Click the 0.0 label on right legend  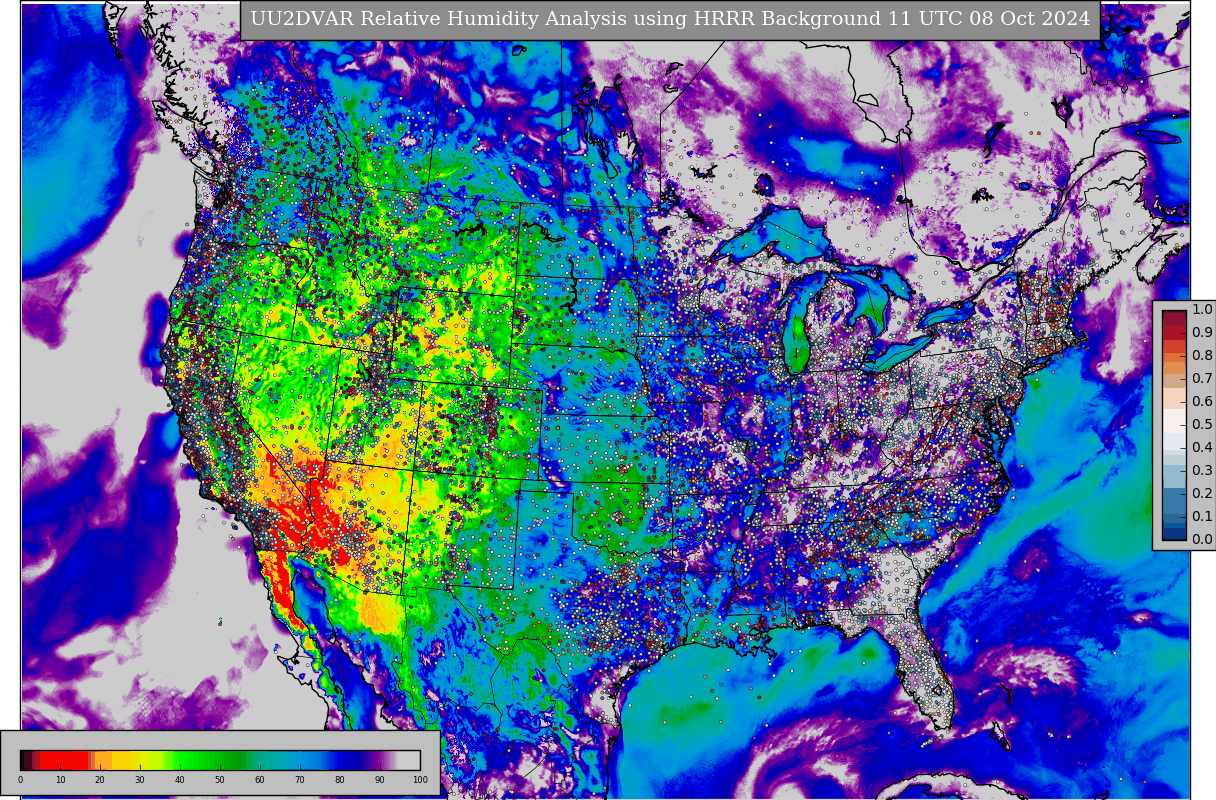(1202, 540)
